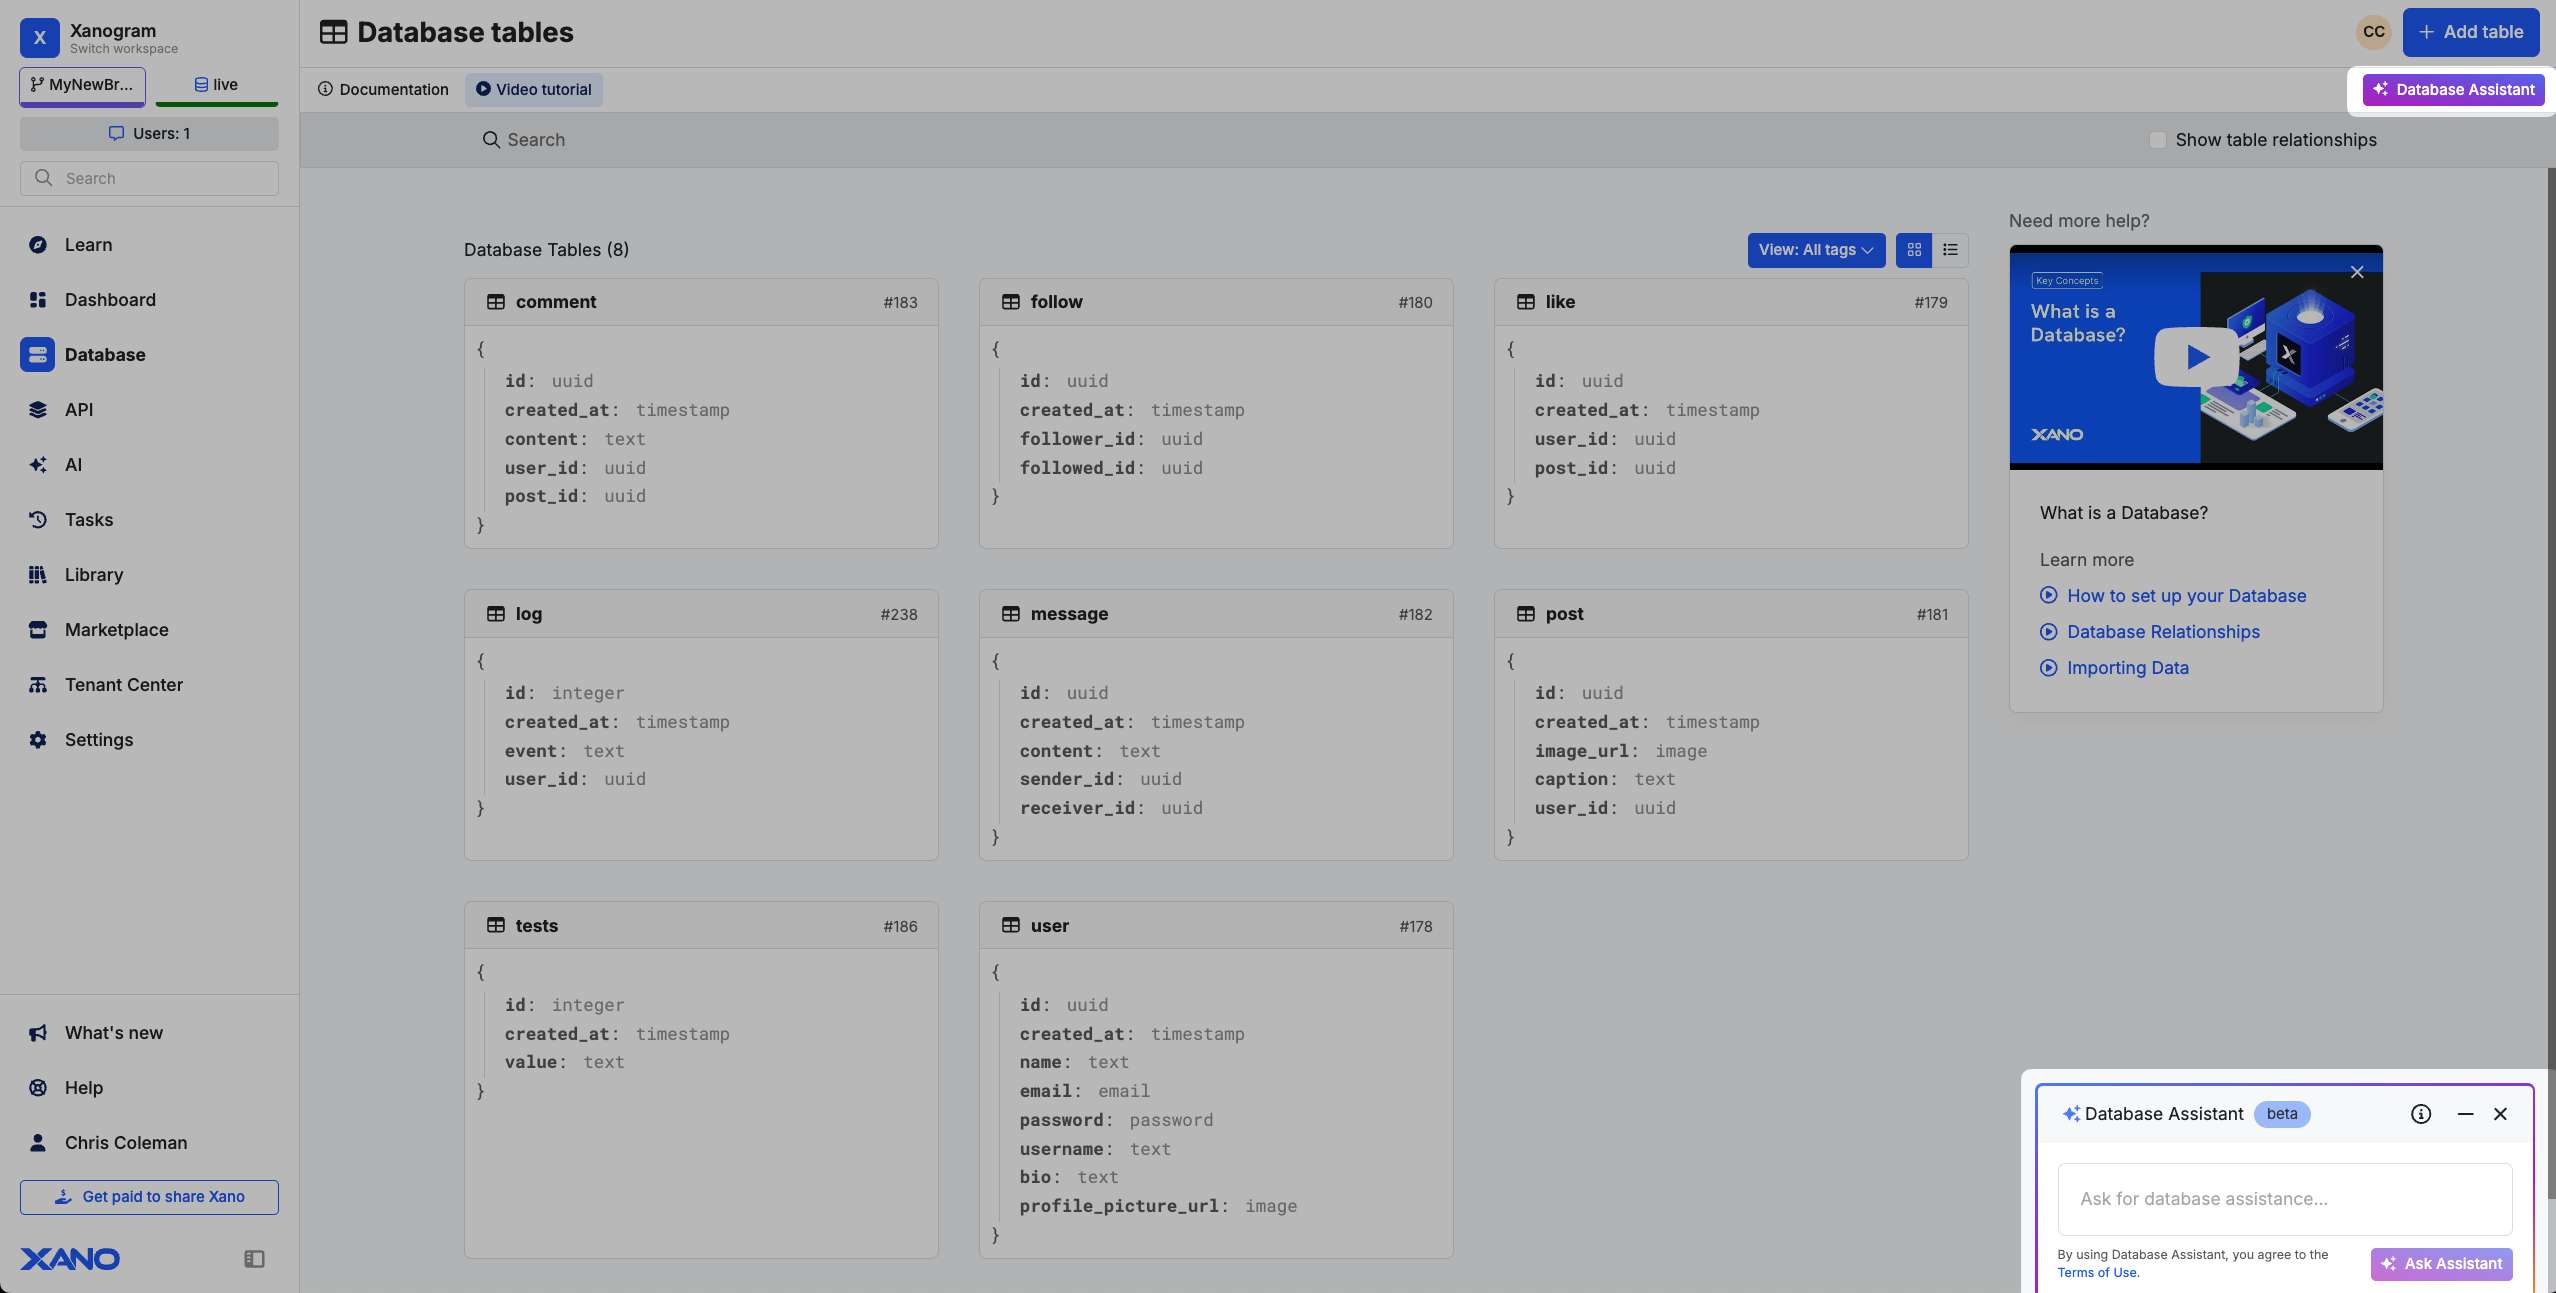Screen dimensions: 2556x1293
Task: Select the live data source tab
Action: click(216, 85)
